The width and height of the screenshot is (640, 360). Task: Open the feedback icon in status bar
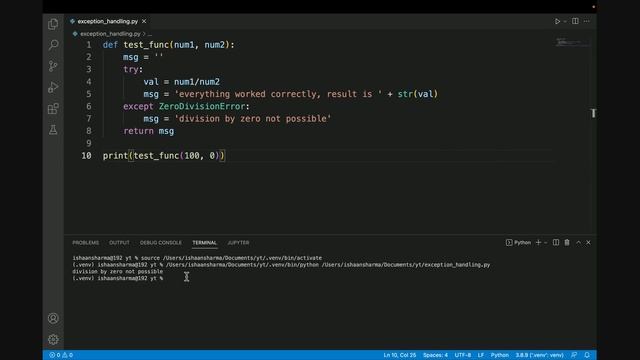(574, 355)
